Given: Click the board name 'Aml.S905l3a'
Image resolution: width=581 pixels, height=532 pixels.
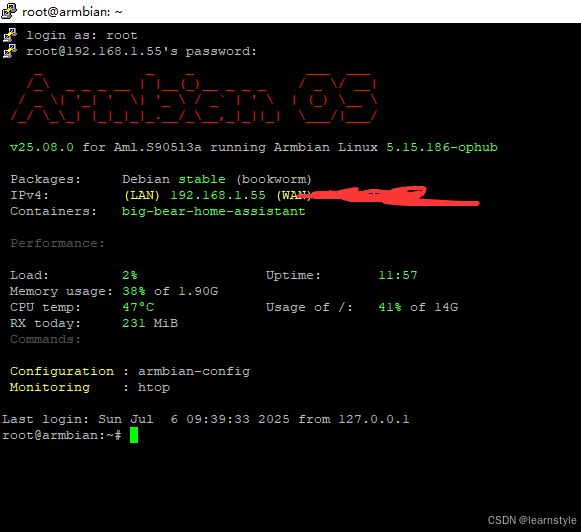Looking at the screenshot, I should click(x=157, y=147).
